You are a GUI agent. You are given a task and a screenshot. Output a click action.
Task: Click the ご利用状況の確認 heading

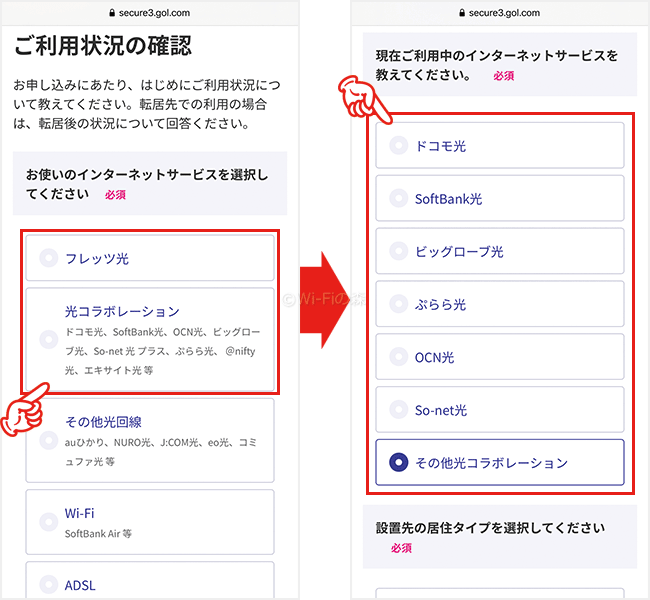[103, 46]
